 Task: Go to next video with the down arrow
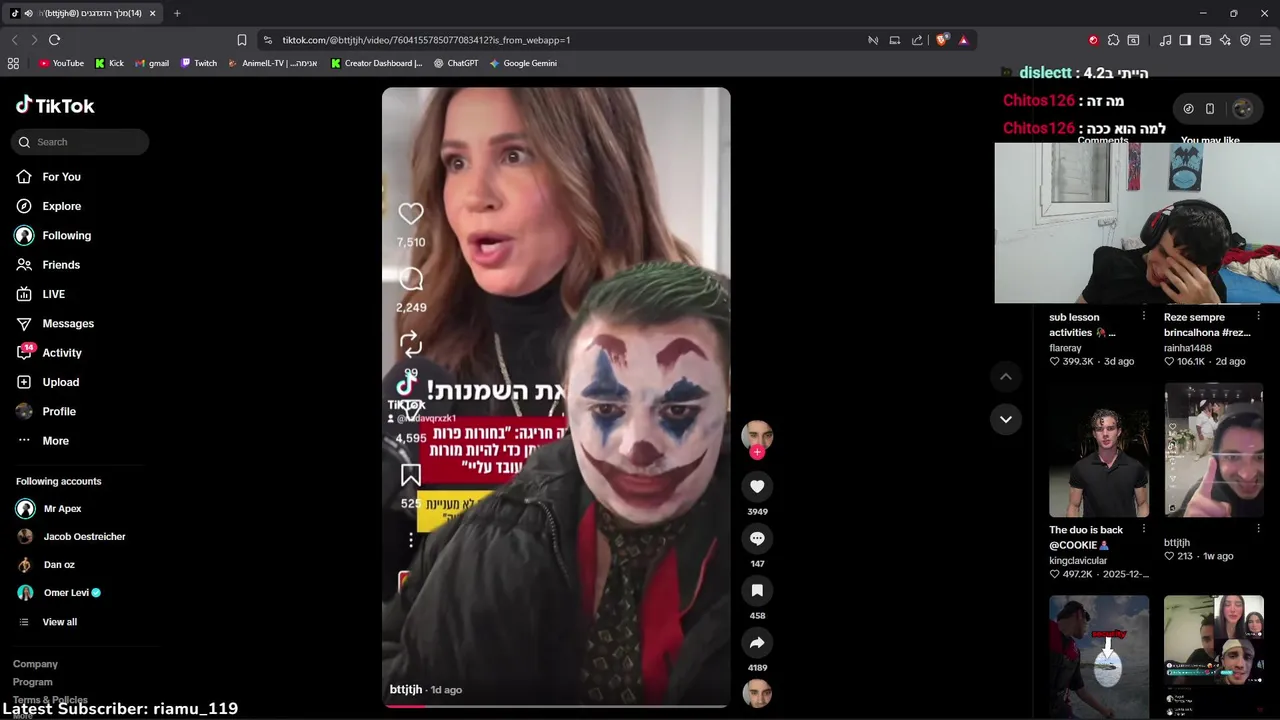[1006, 419]
